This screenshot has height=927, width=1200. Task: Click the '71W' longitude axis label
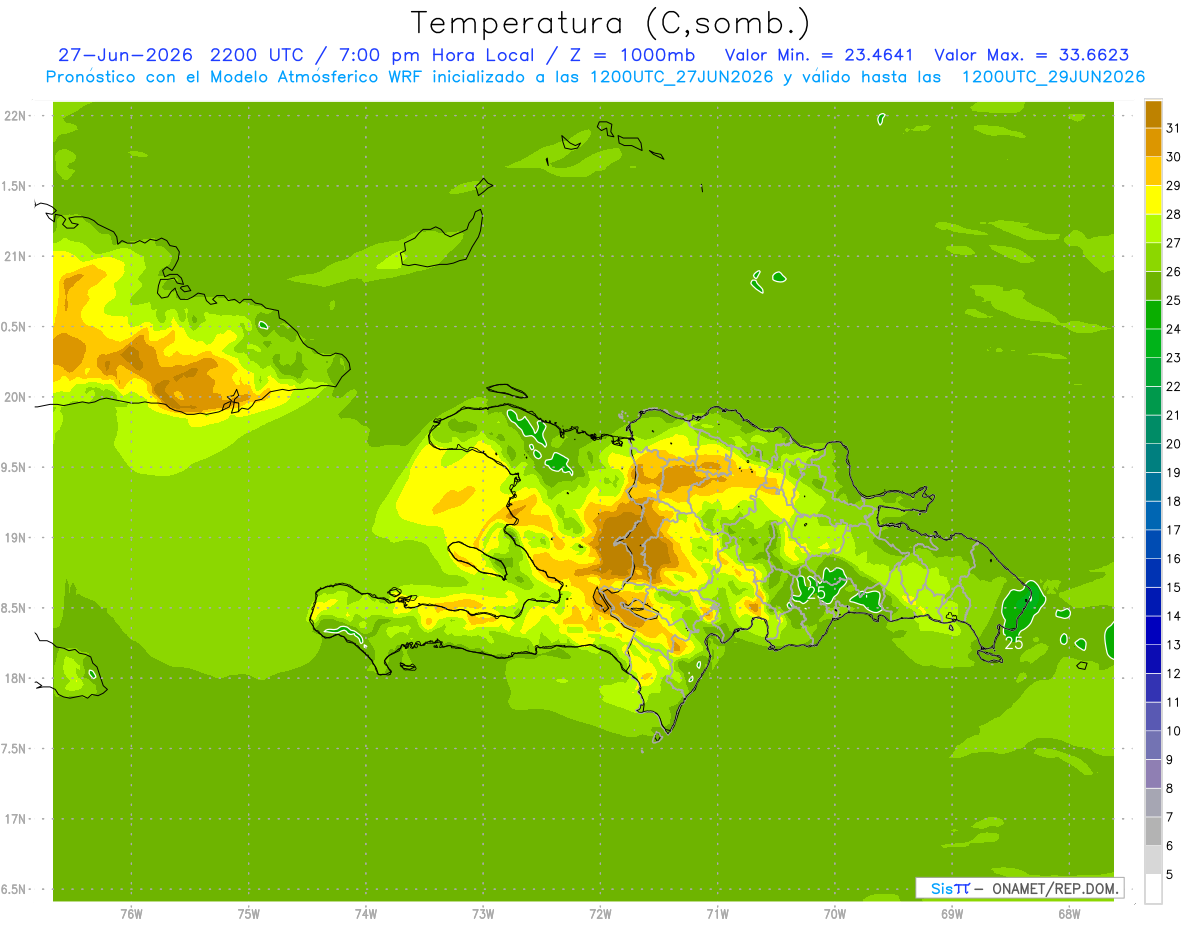[x=717, y=915]
